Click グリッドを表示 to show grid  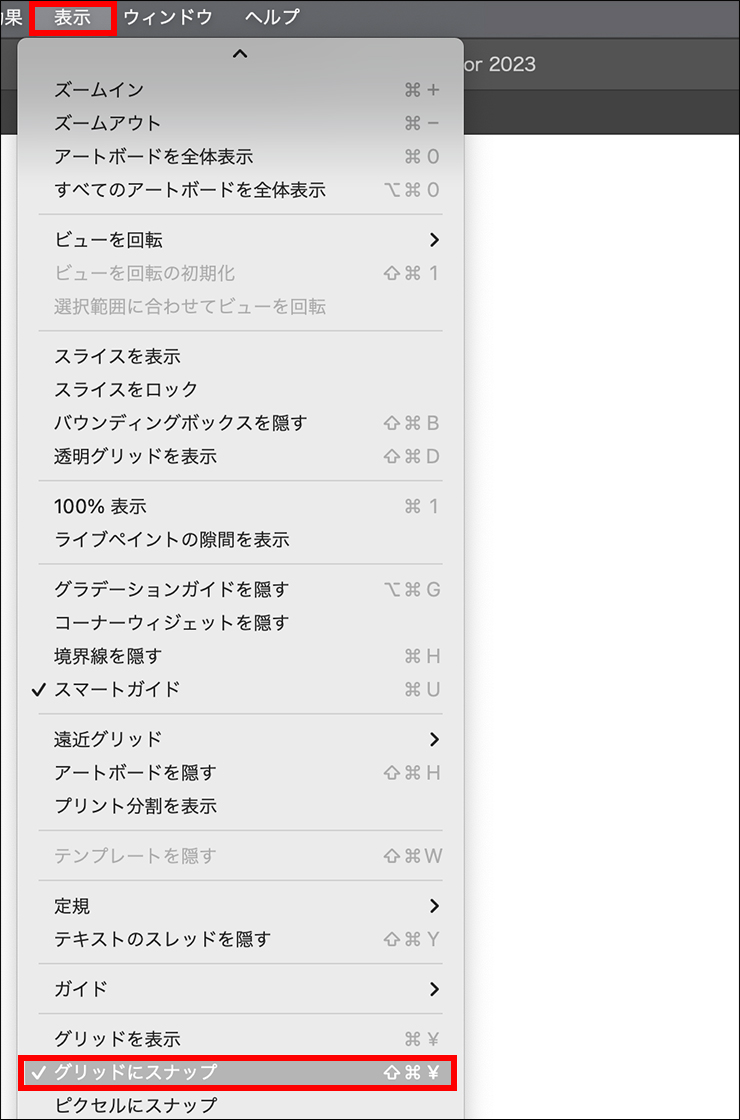[x=117, y=1039]
